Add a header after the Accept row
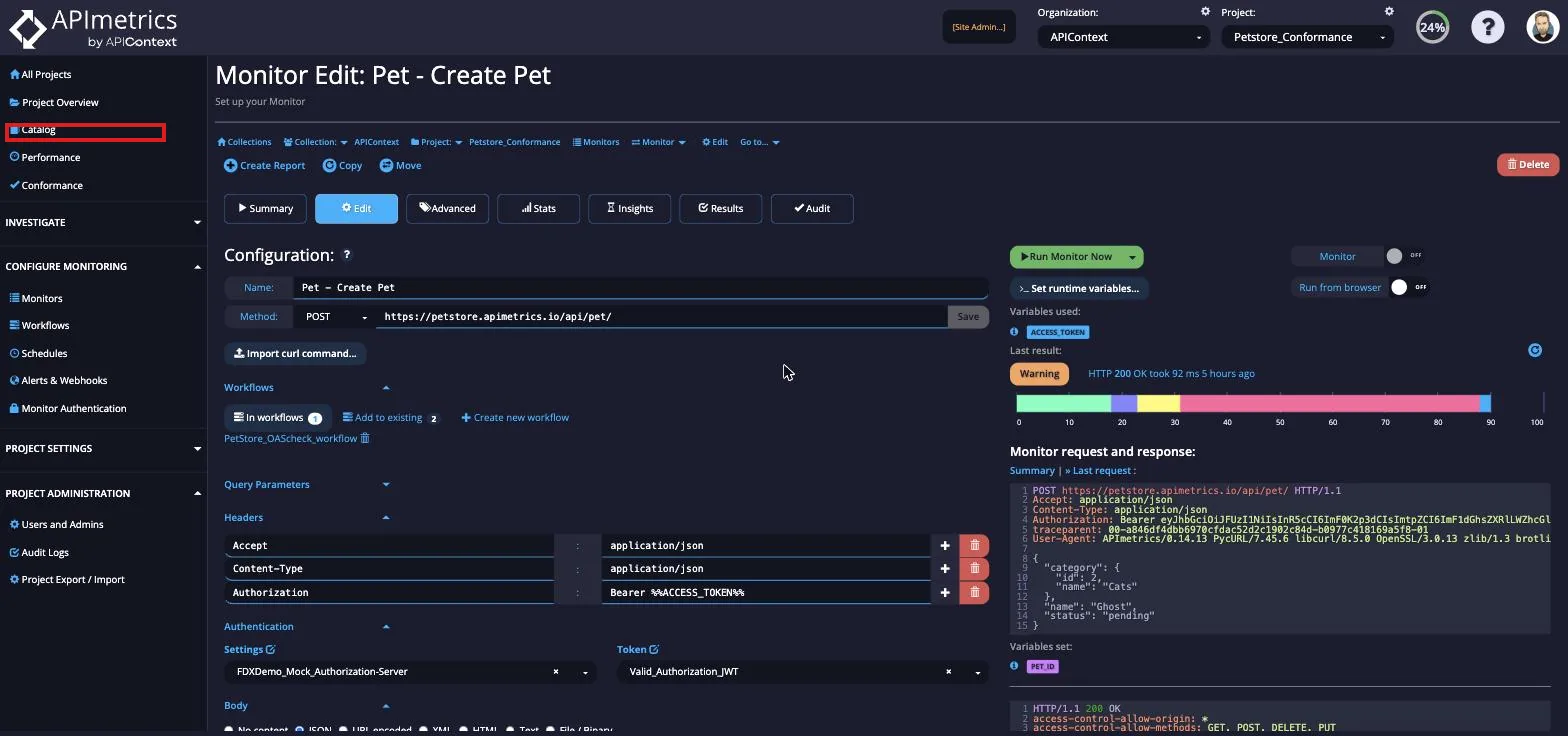 click(945, 545)
